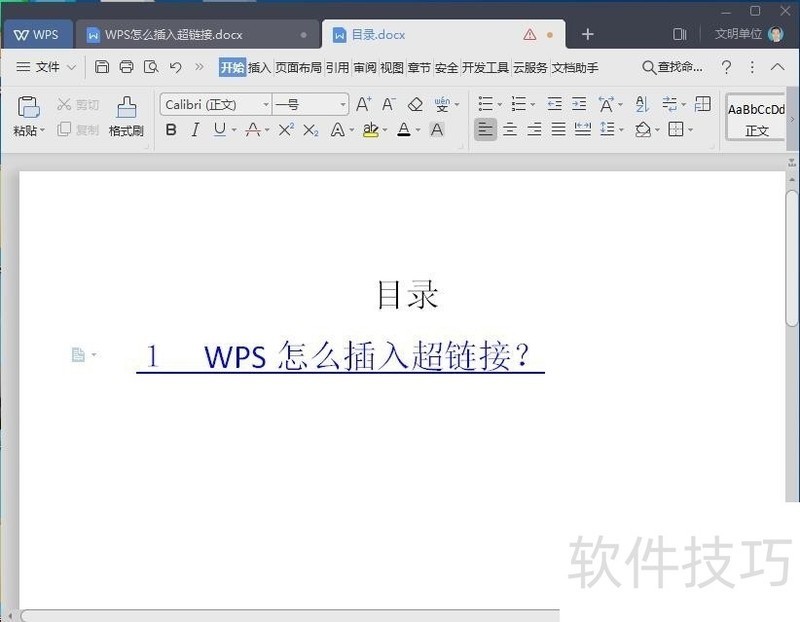800x622 pixels.
Task: Apply superscript formatting
Action: [287, 130]
